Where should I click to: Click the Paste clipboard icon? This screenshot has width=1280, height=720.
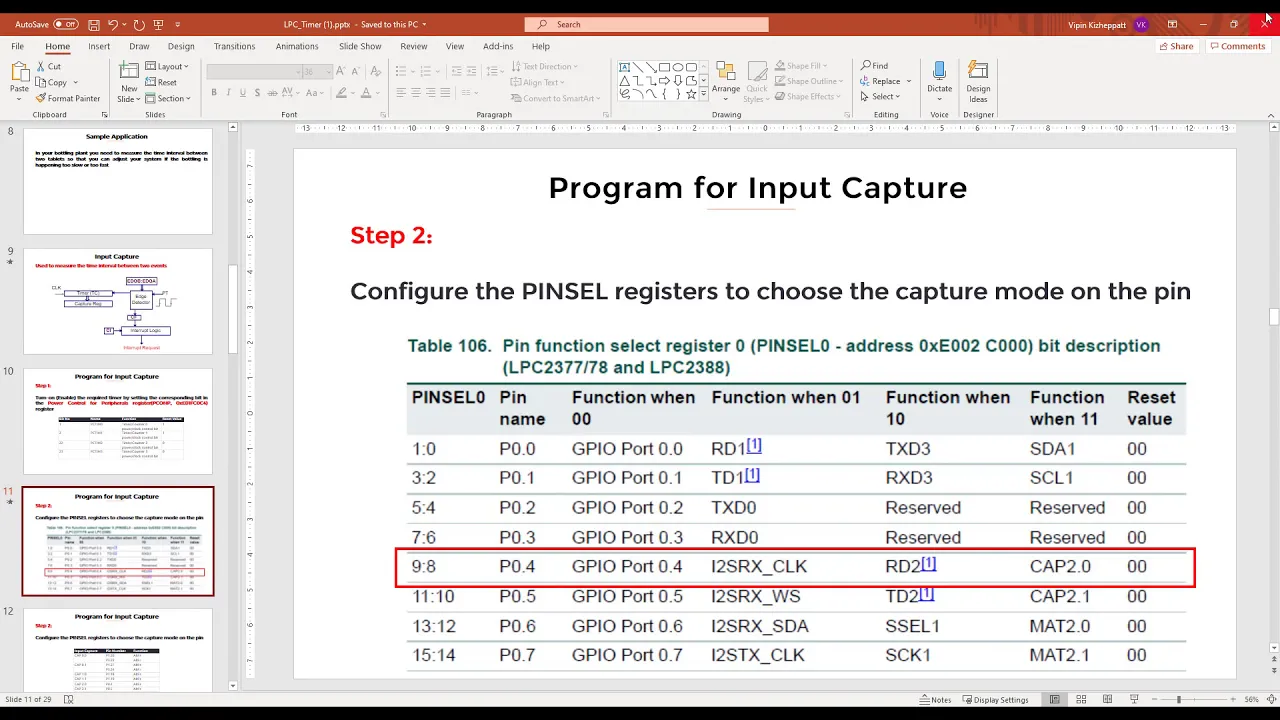tap(19, 72)
